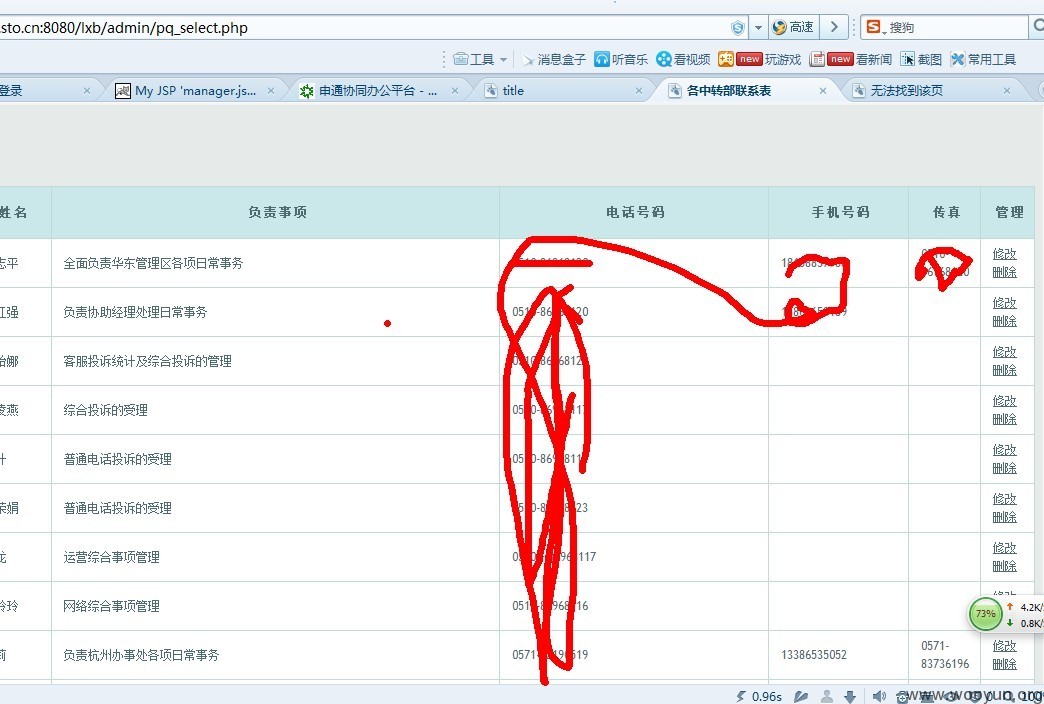Click the go arrow next to 高速

pyautogui.click(x=834, y=27)
